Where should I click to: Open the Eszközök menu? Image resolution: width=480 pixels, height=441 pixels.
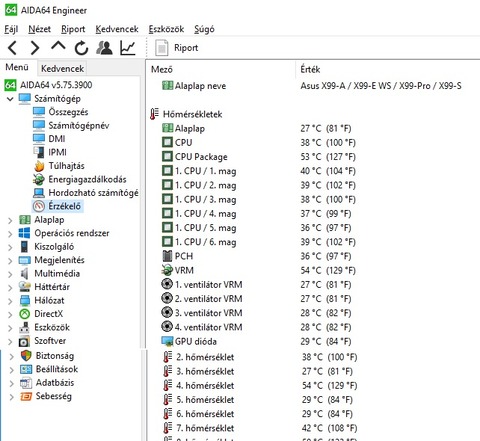point(166,29)
